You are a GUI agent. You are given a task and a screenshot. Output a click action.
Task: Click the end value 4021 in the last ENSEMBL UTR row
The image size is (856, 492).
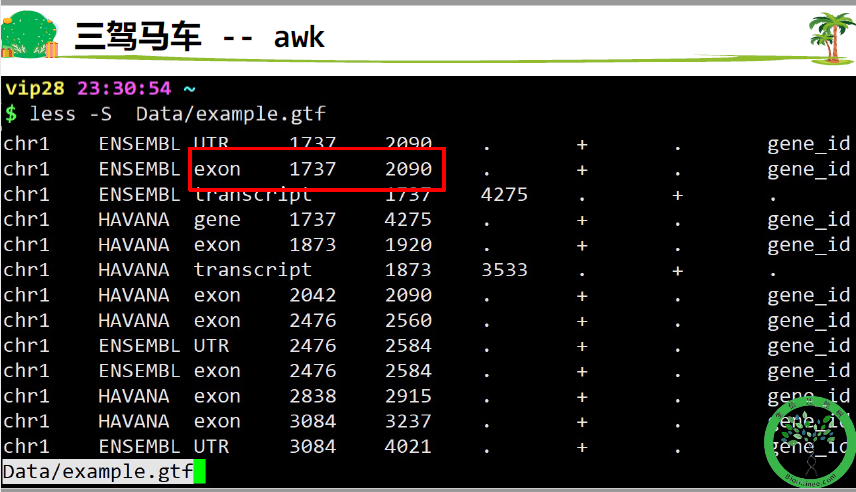tap(408, 446)
